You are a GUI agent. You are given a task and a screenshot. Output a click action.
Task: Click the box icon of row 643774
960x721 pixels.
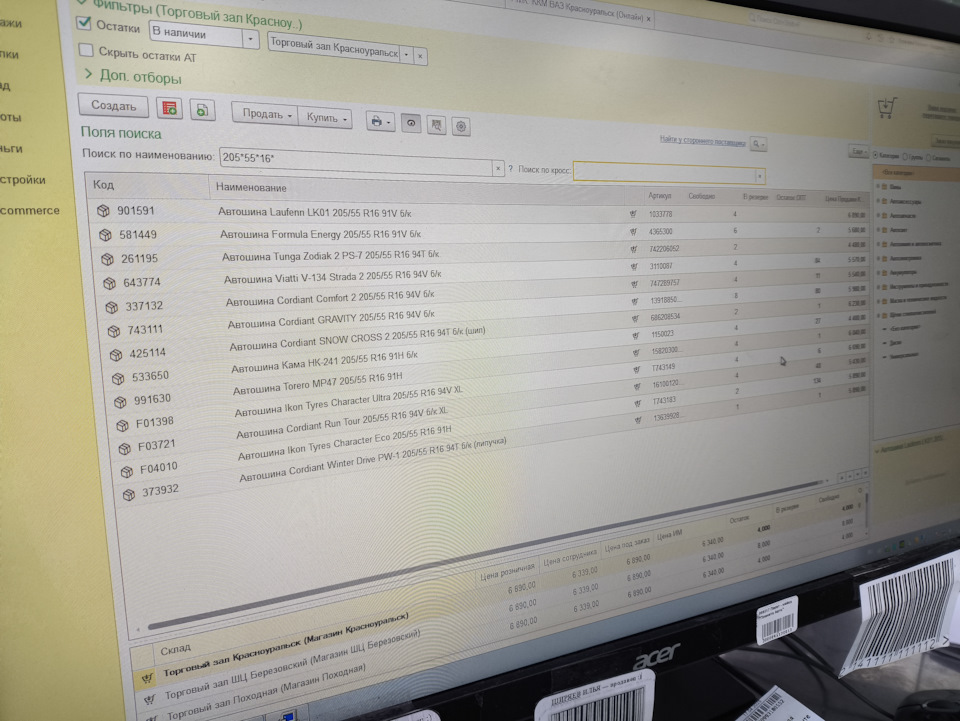pos(109,283)
